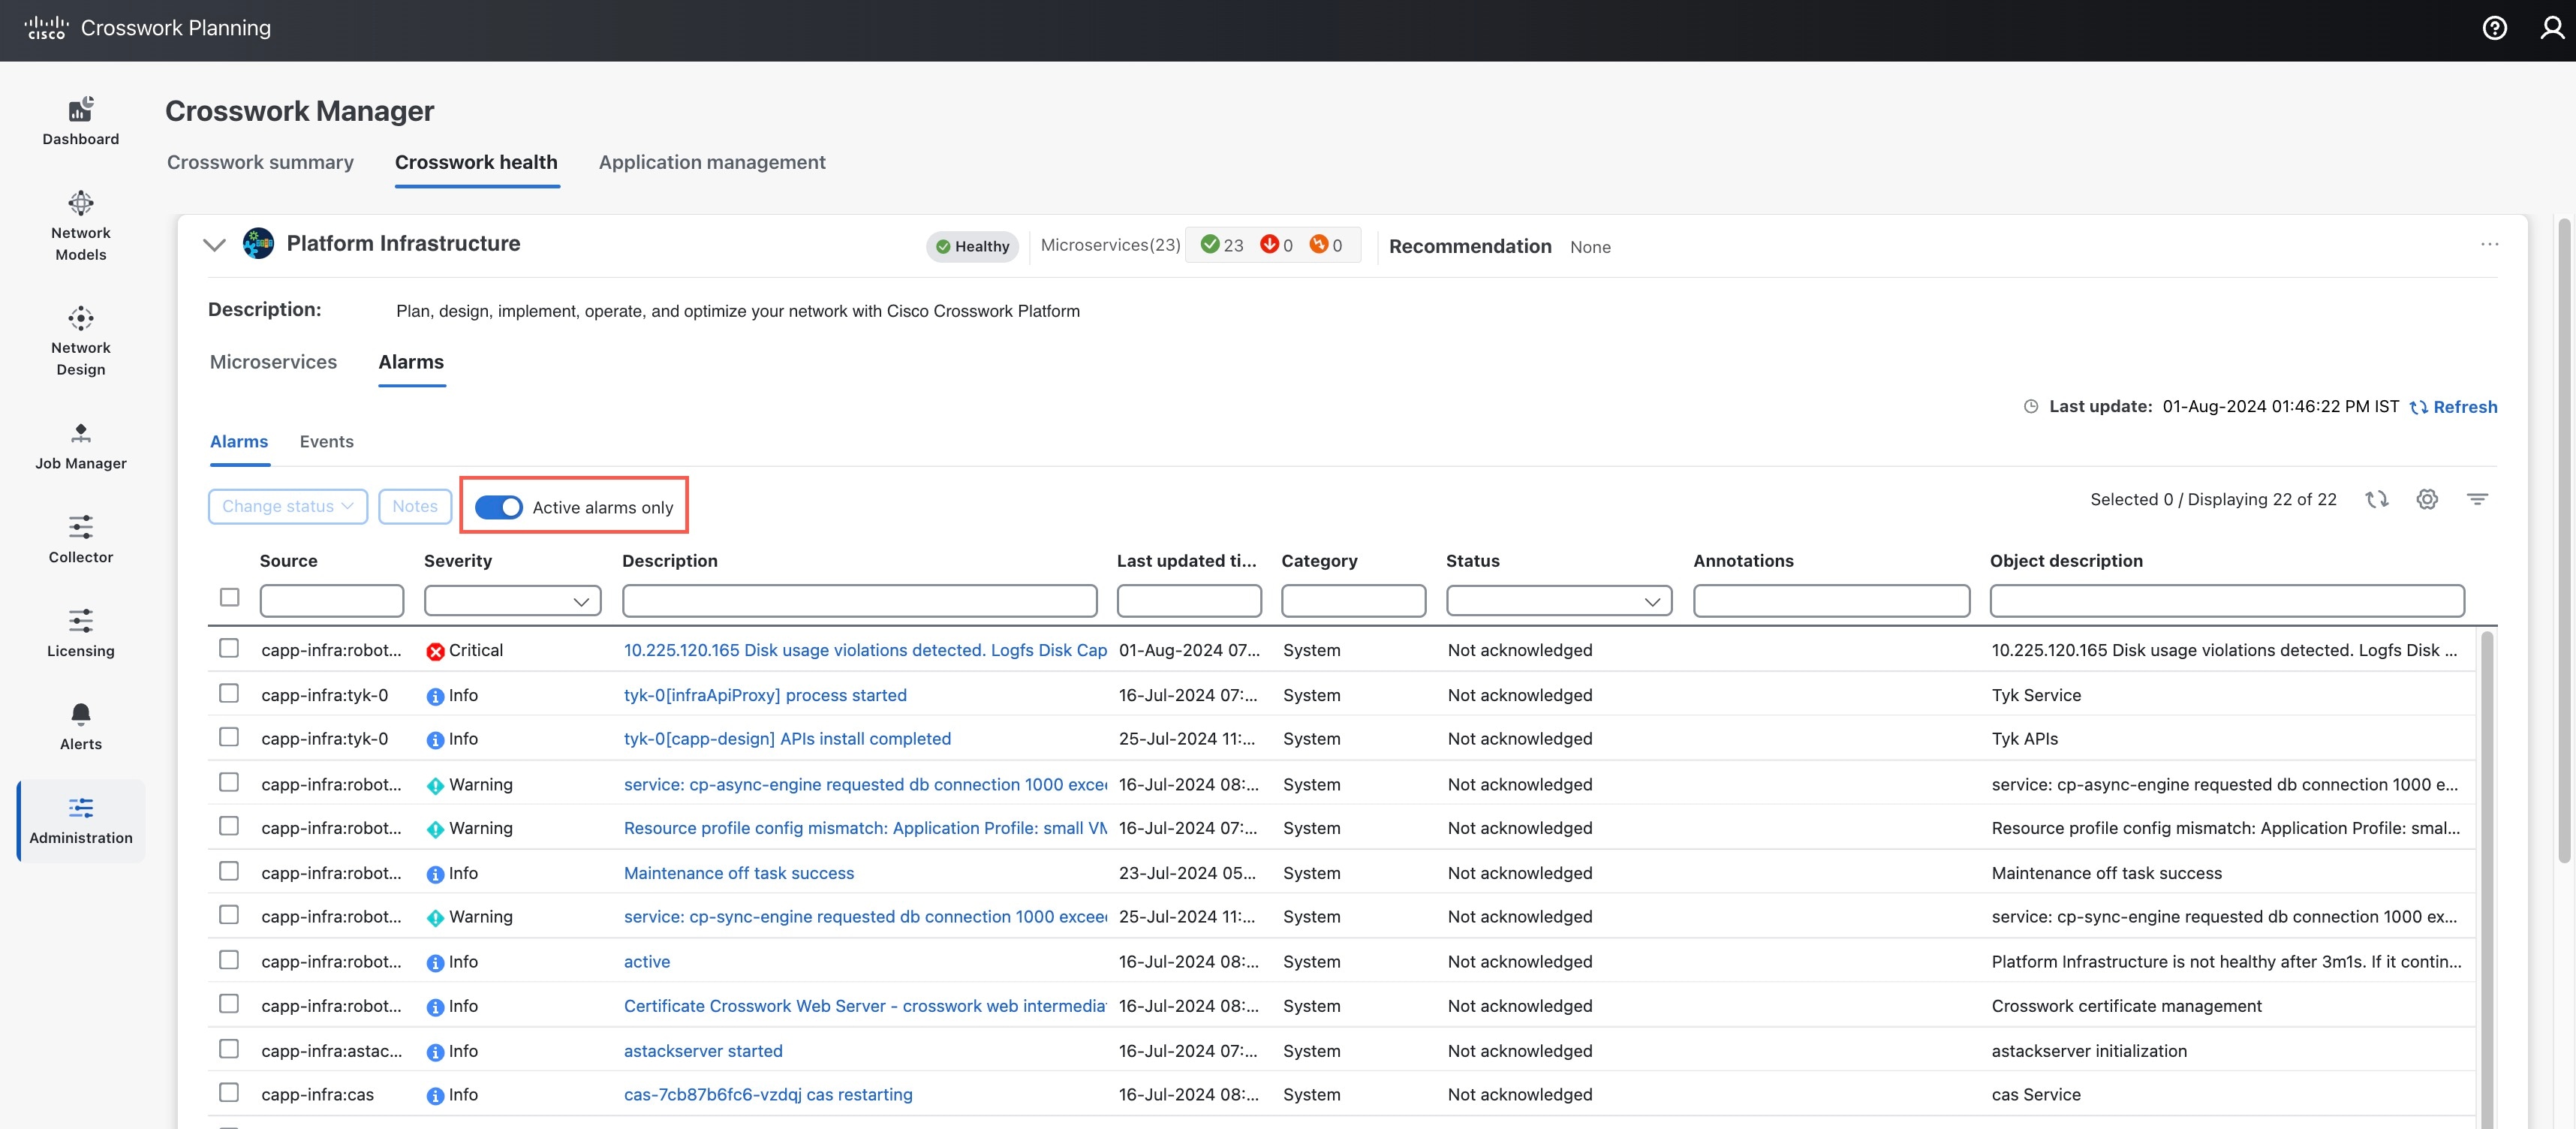The height and width of the screenshot is (1129, 2576).
Task: Open the Change status dropdown
Action: 288,506
